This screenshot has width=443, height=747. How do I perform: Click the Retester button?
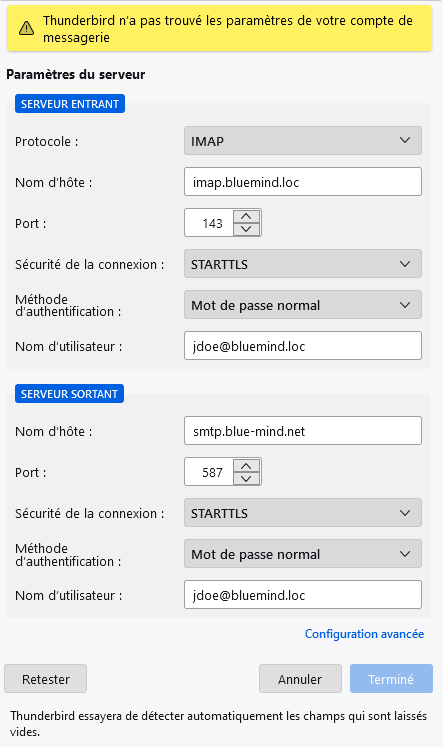pos(46,678)
